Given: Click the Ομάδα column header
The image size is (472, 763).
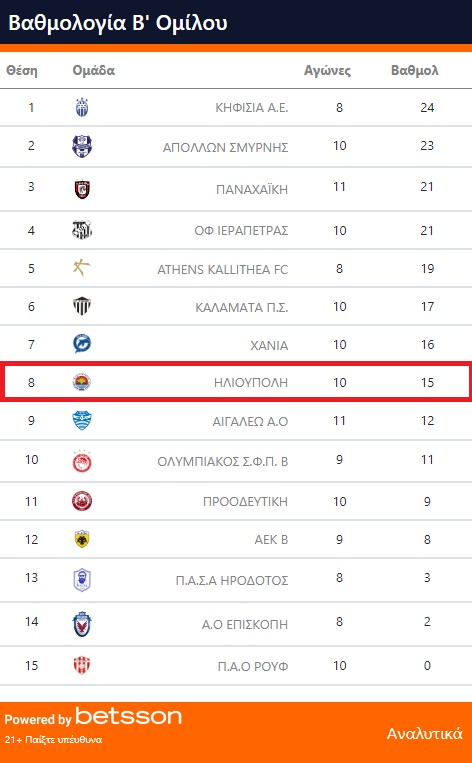Looking at the screenshot, I should pyautogui.click(x=93, y=71).
